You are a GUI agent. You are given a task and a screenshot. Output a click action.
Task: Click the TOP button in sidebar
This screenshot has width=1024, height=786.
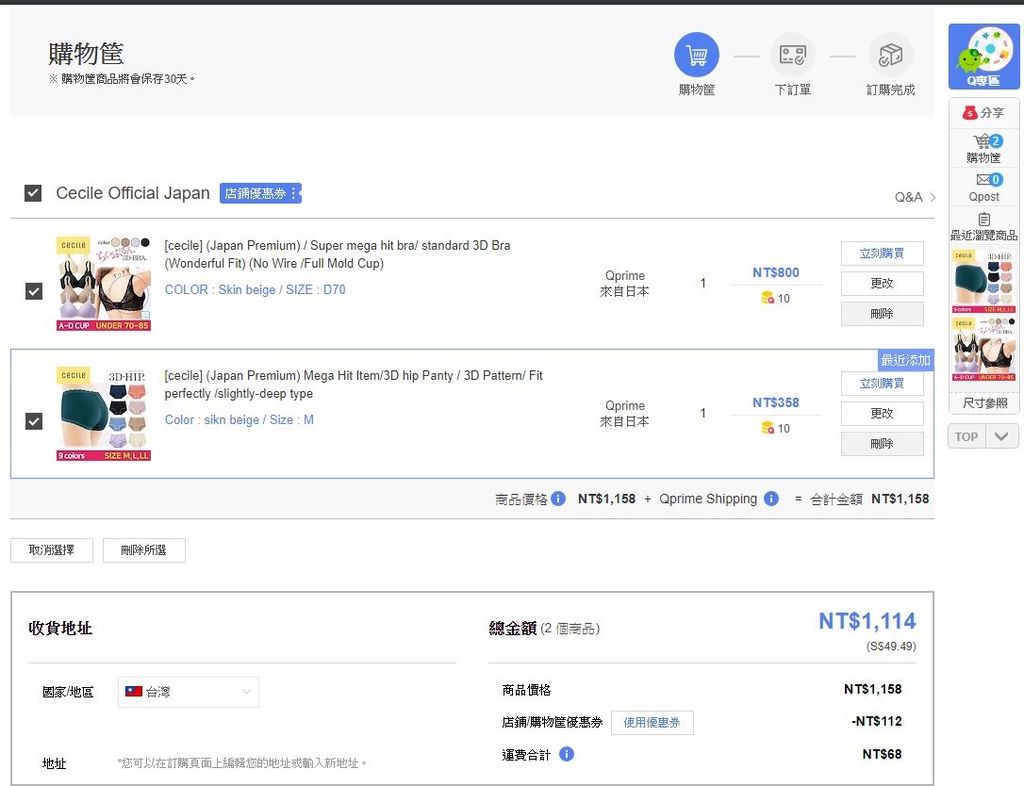coord(967,437)
